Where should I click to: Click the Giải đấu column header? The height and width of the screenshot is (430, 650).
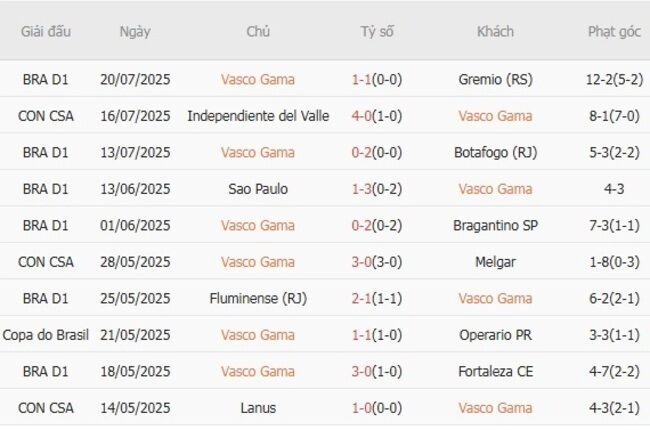[x=46, y=32]
